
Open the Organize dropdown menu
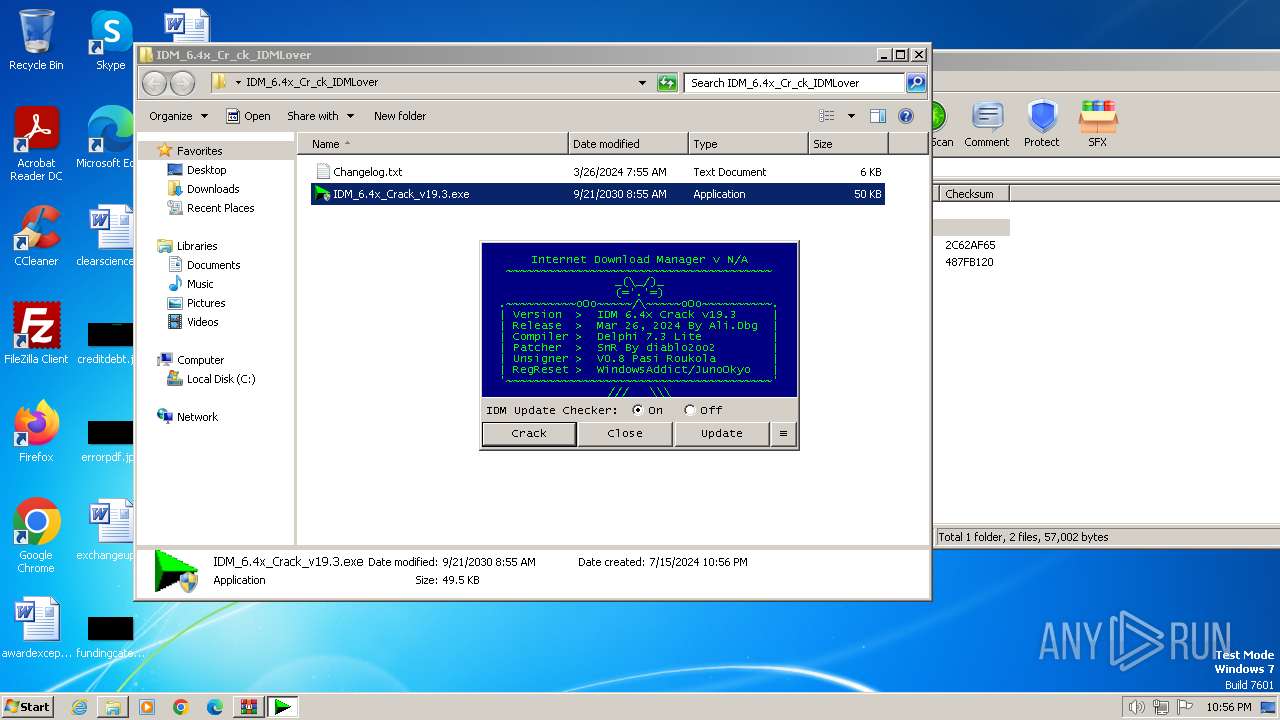coord(178,116)
